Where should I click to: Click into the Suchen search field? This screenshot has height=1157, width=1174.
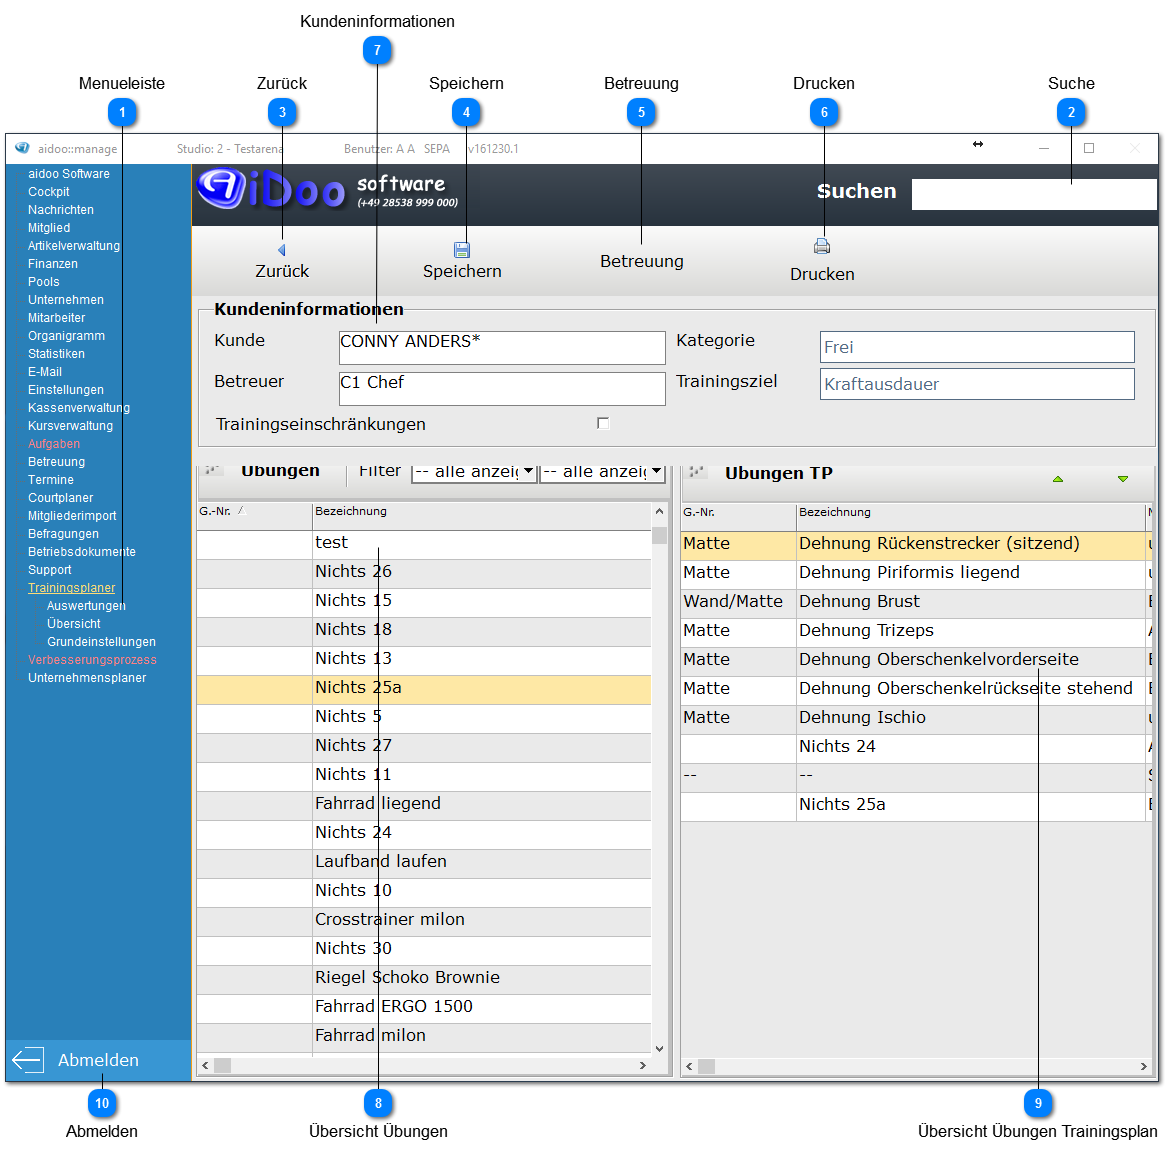[1034, 194]
